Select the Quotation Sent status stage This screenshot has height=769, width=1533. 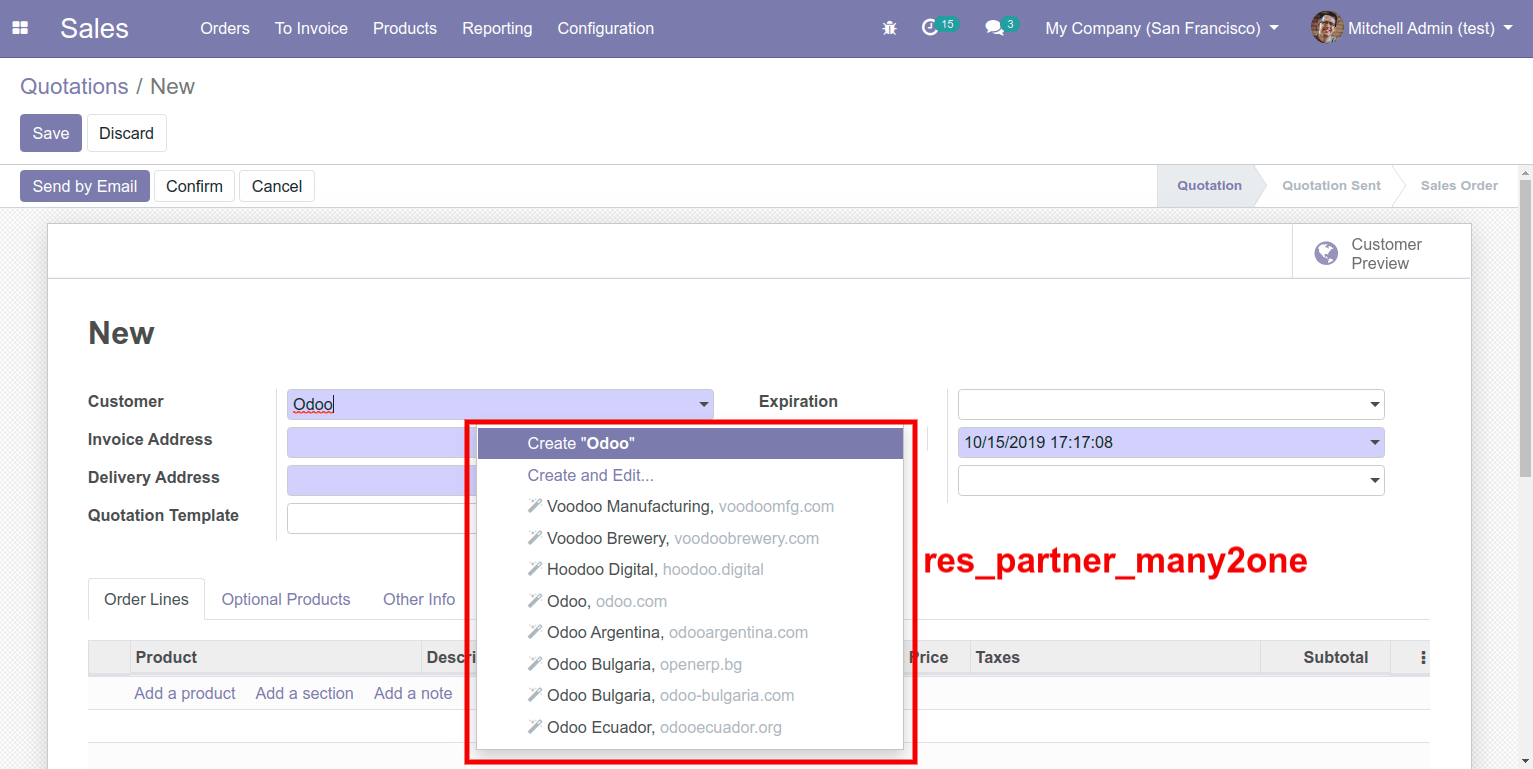point(1331,186)
